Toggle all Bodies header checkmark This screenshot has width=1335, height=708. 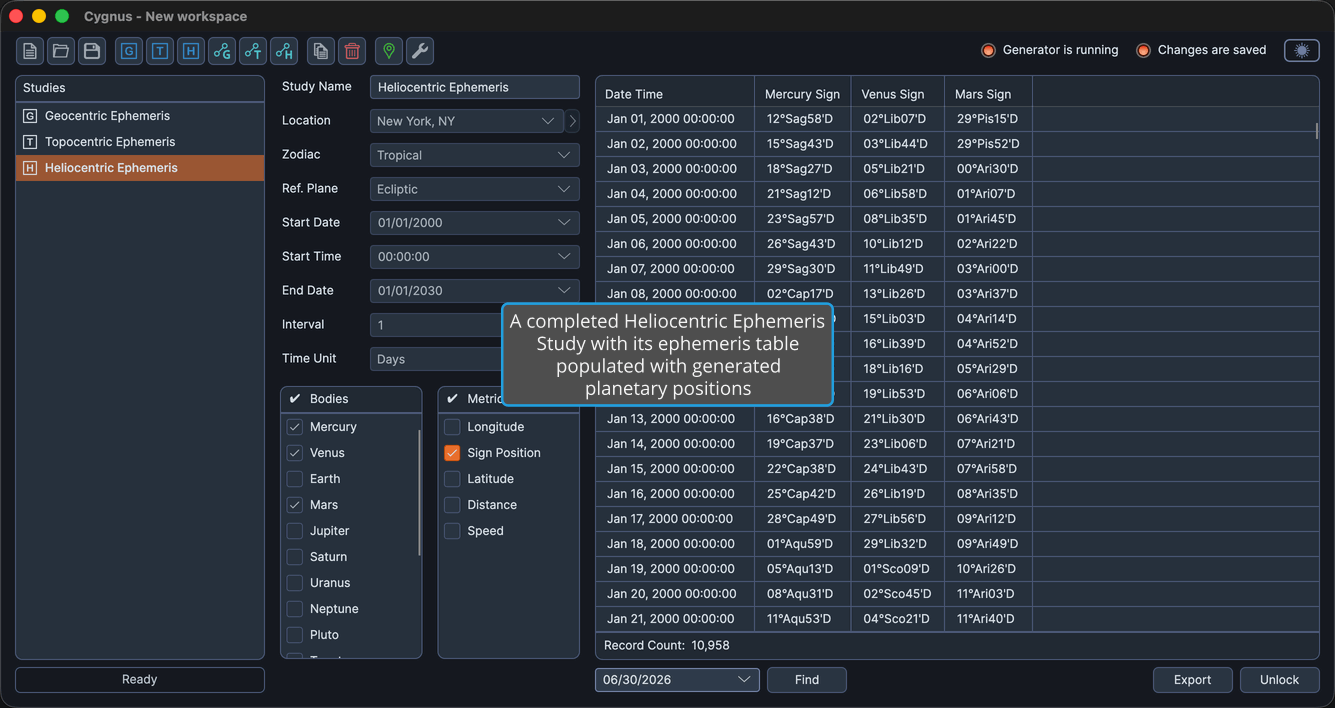click(295, 399)
